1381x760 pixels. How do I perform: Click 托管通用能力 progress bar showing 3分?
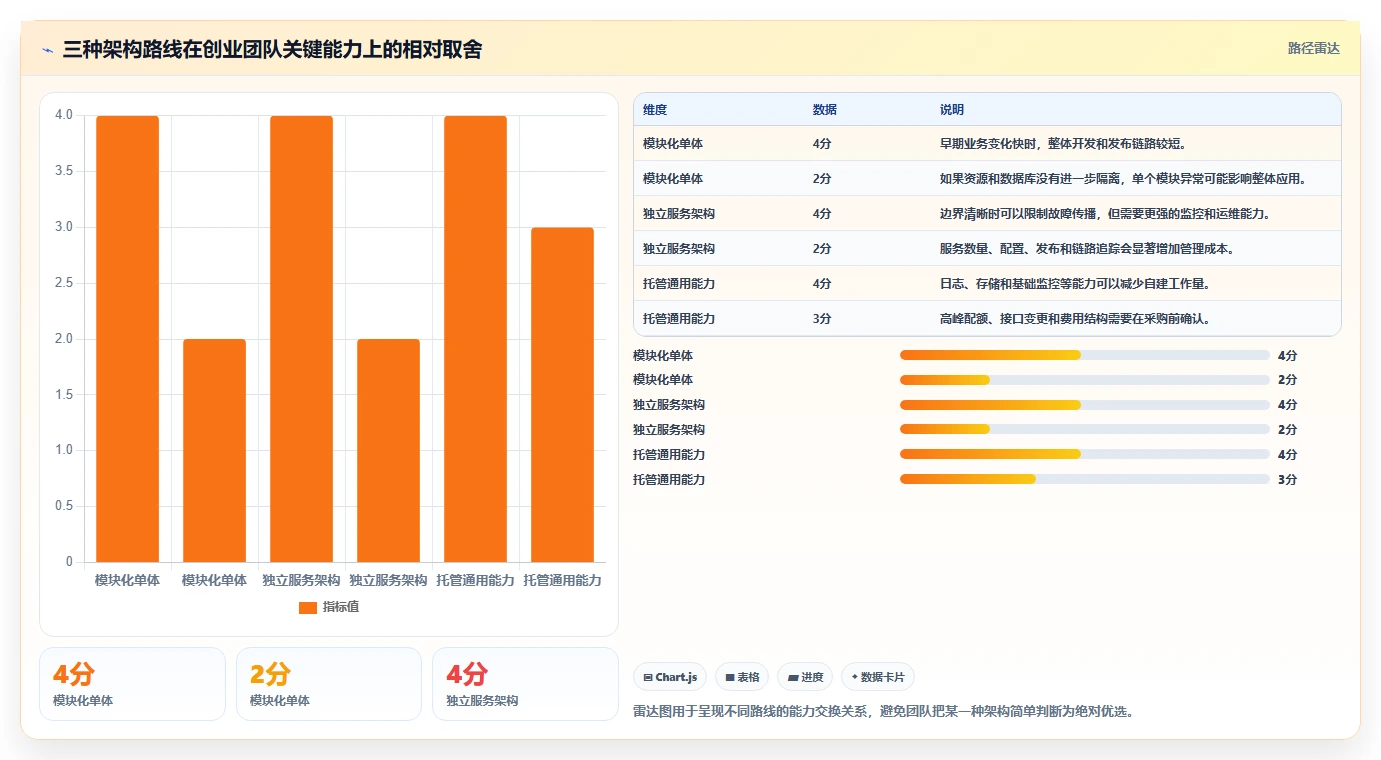pyautogui.click(x=1085, y=479)
